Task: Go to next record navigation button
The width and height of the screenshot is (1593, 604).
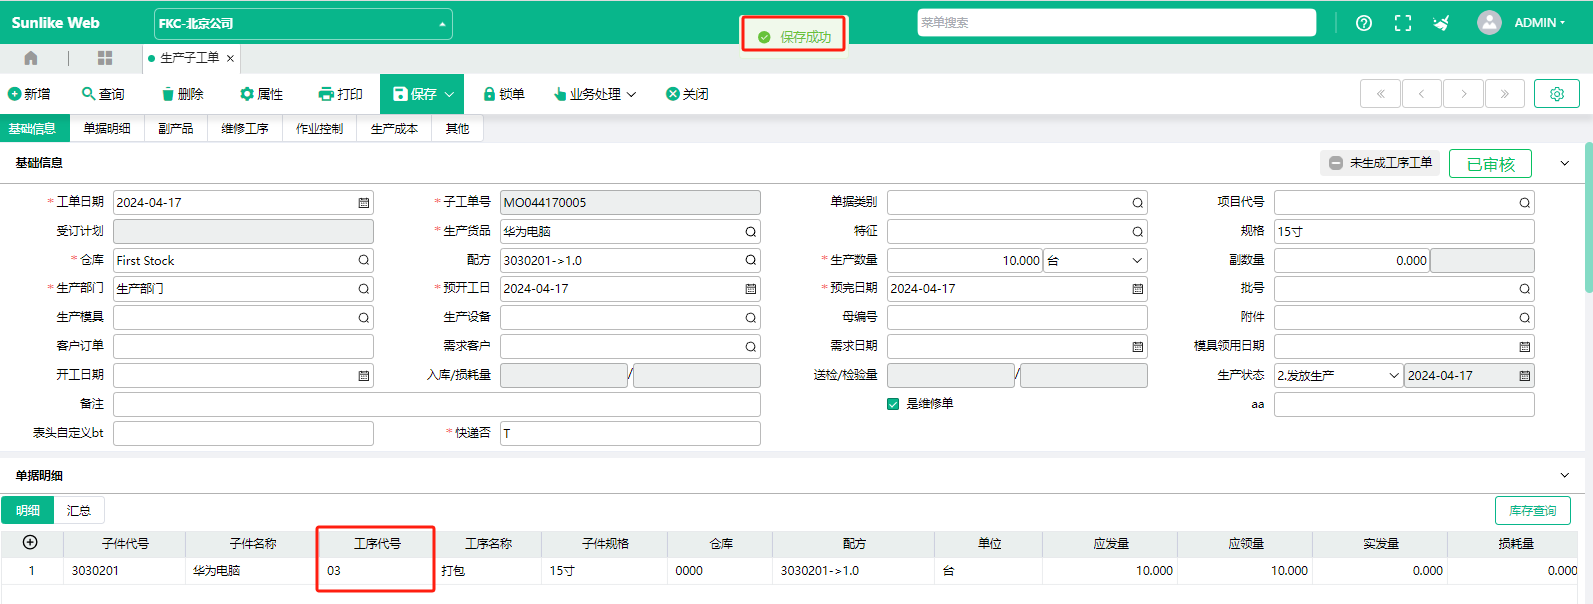Action: tap(1464, 94)
